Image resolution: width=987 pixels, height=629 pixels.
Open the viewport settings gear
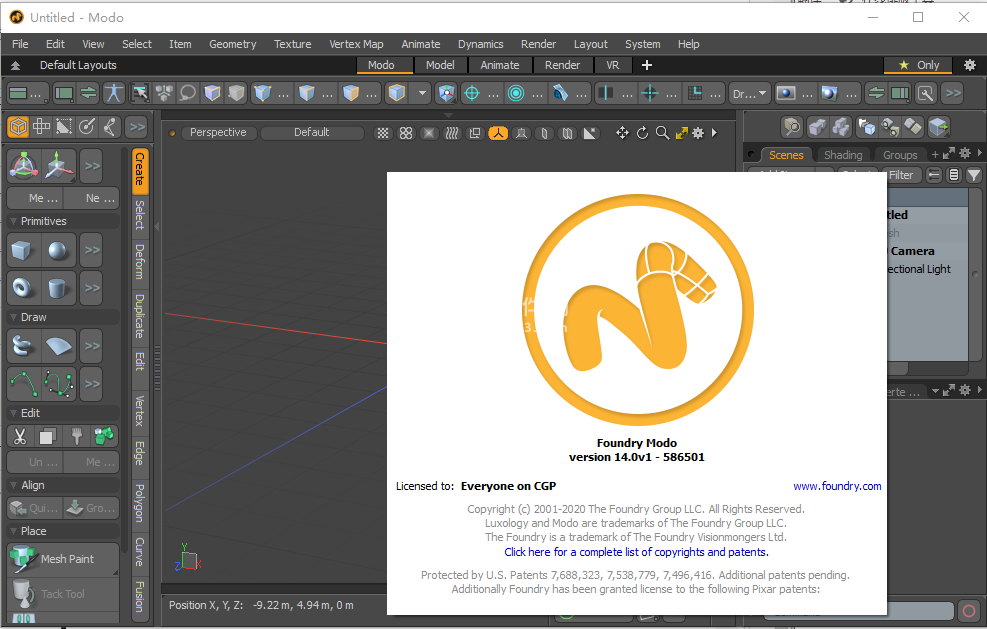tap(698, 133)
